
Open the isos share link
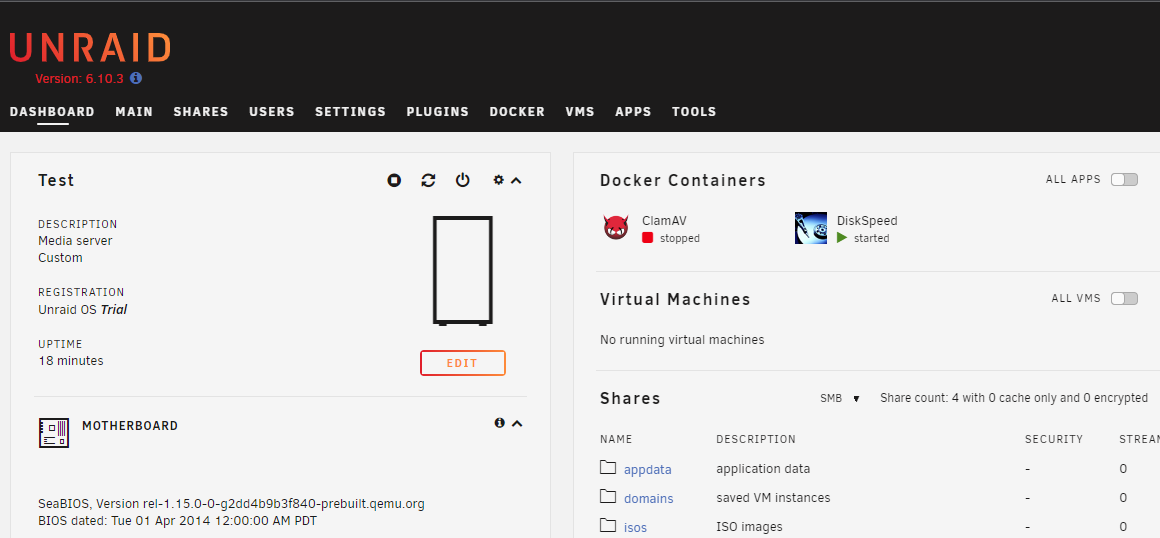coord(635,528)
